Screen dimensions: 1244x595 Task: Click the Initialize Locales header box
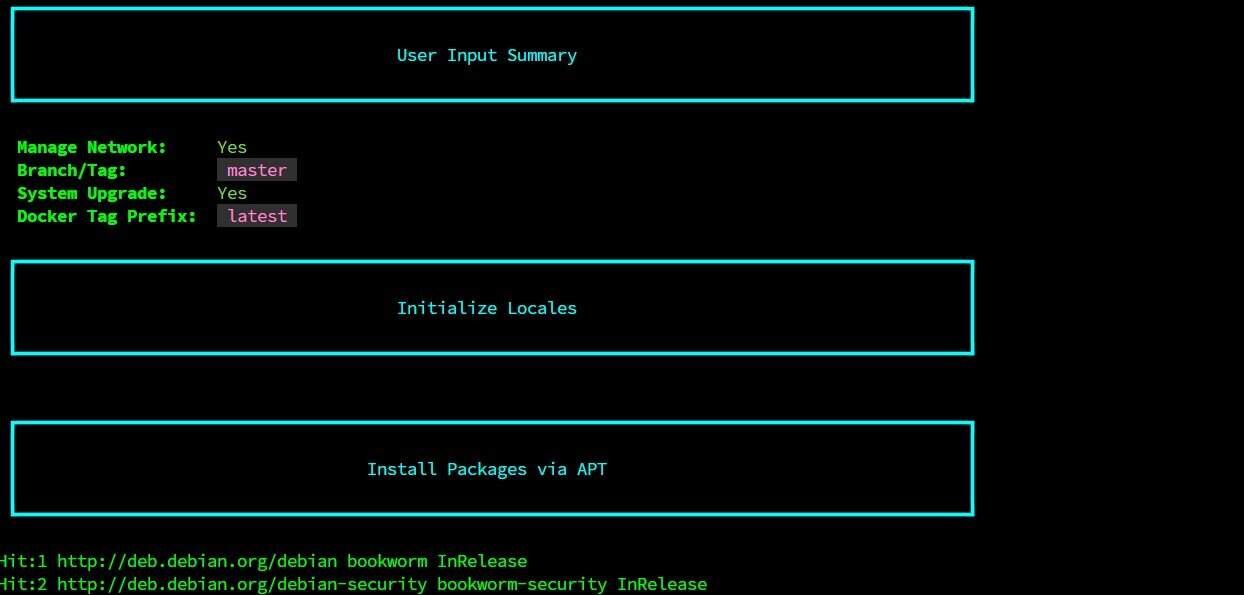click(486, 307)
